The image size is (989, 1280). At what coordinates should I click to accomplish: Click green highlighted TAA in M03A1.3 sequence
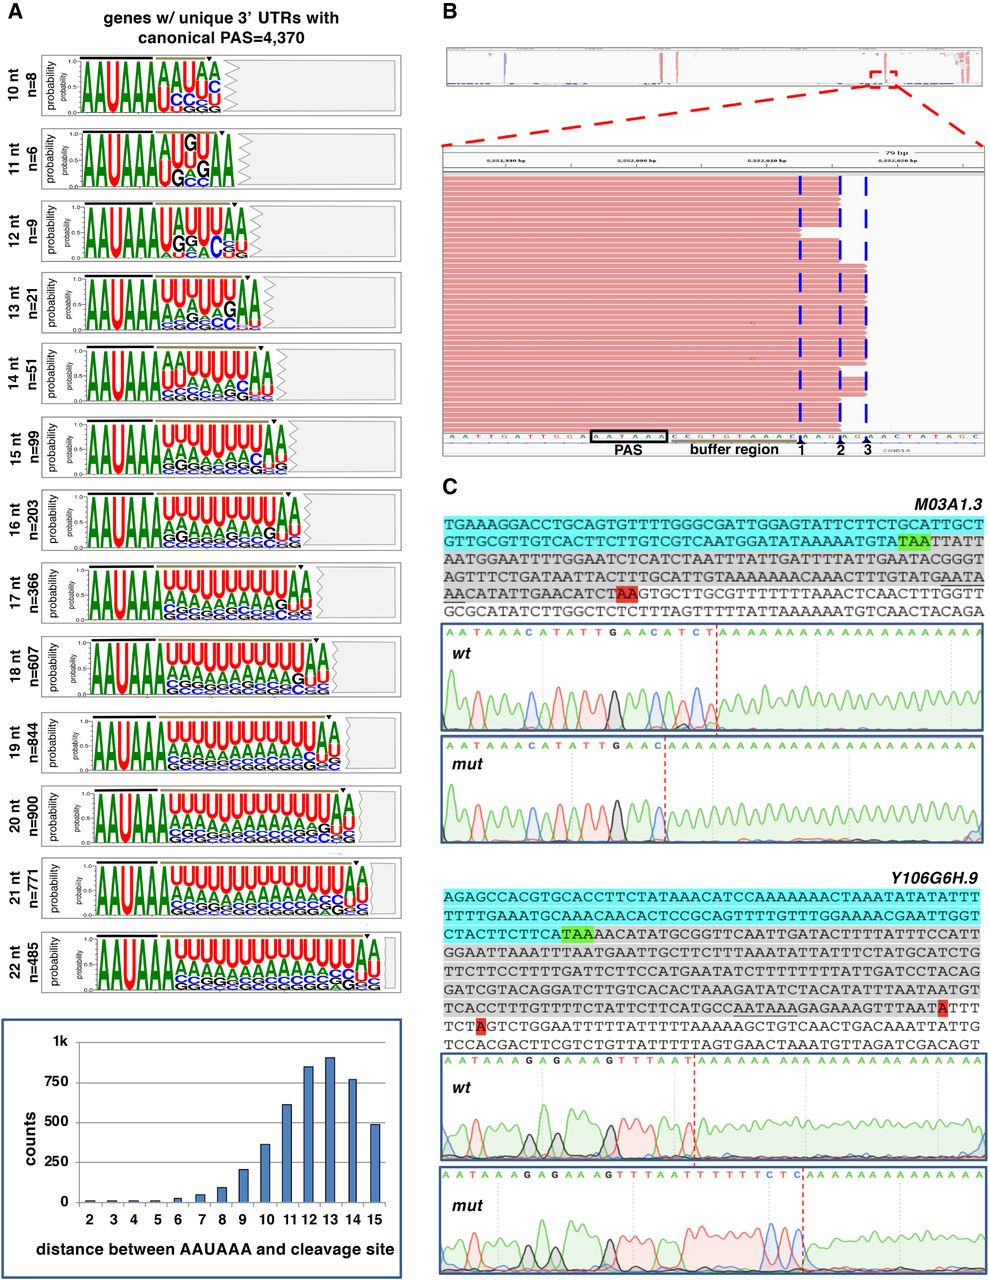tap(913, 542)
